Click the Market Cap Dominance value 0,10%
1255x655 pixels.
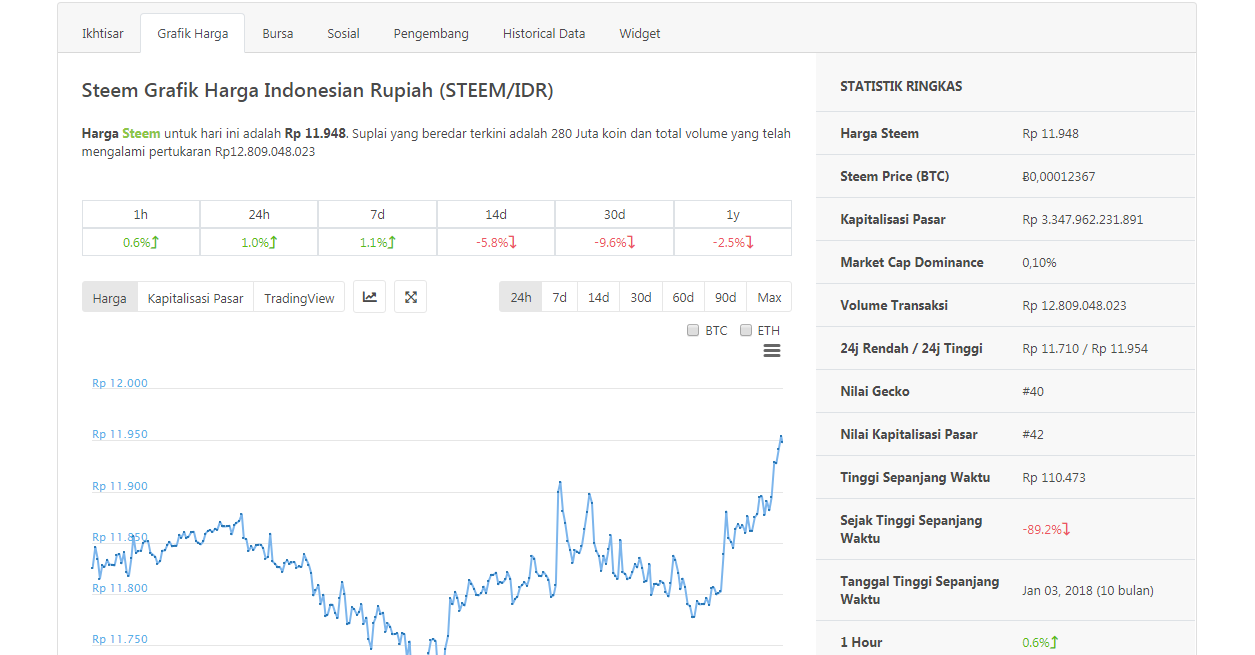tap(1039, 262)
